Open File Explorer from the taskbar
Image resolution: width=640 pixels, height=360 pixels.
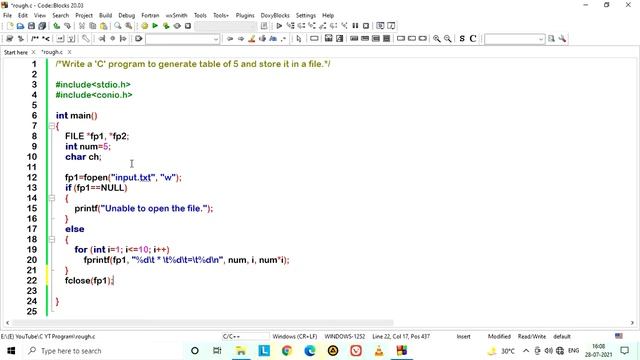[x=241, y=351]
